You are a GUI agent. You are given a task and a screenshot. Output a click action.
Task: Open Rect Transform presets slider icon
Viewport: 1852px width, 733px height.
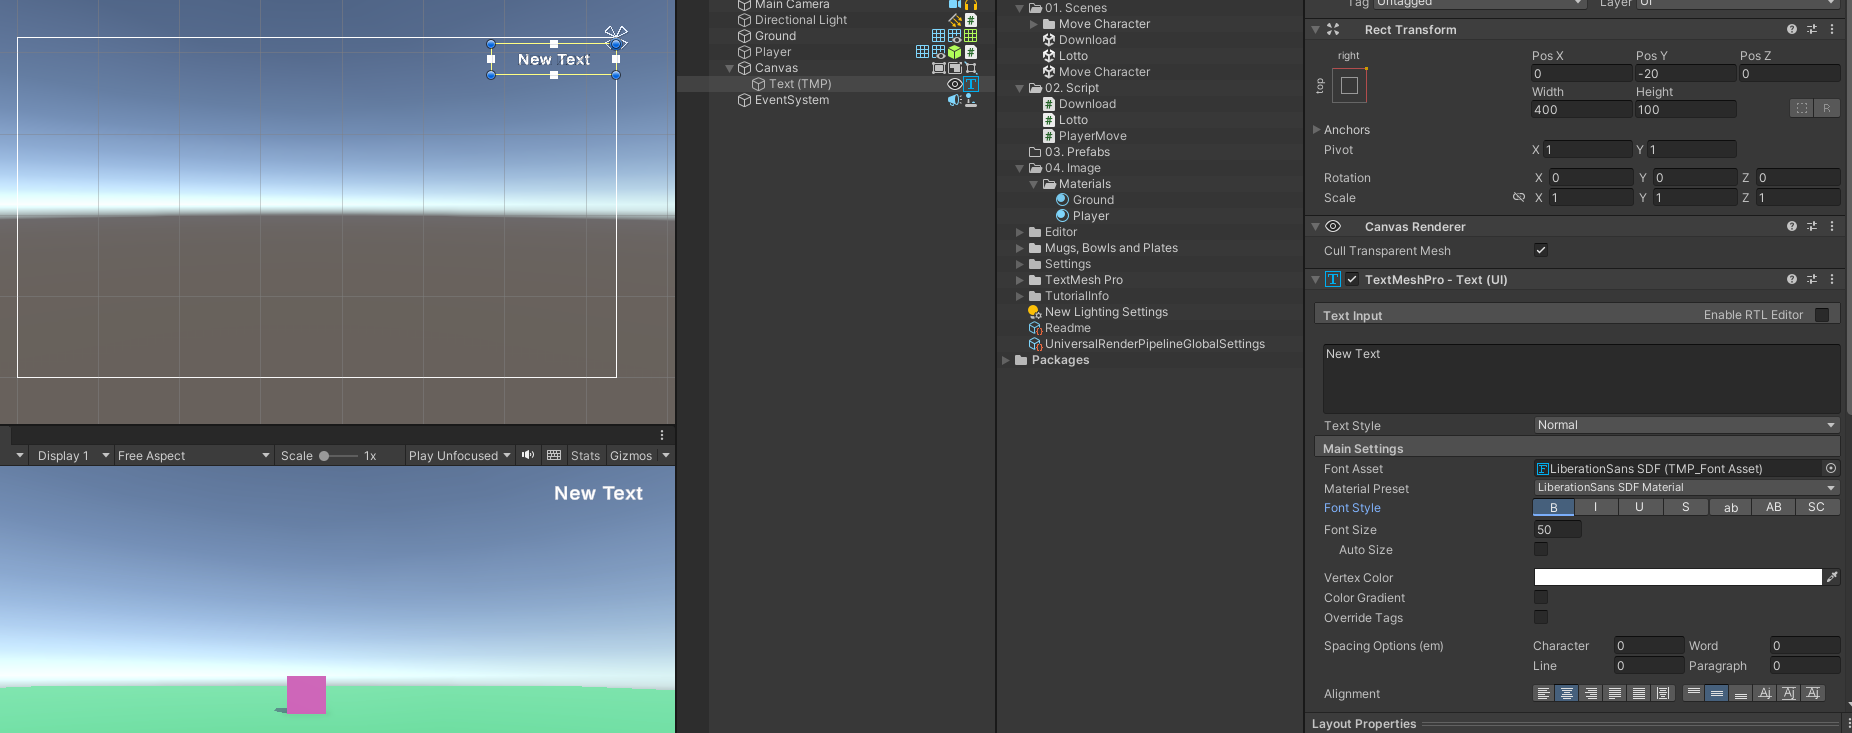1812,30
